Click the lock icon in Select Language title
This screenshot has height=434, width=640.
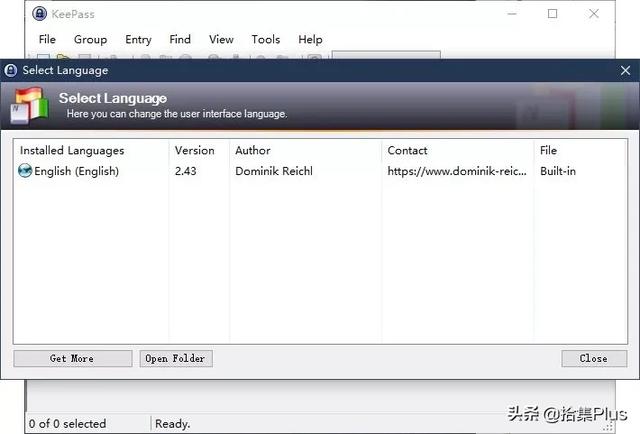click(11, 70)
